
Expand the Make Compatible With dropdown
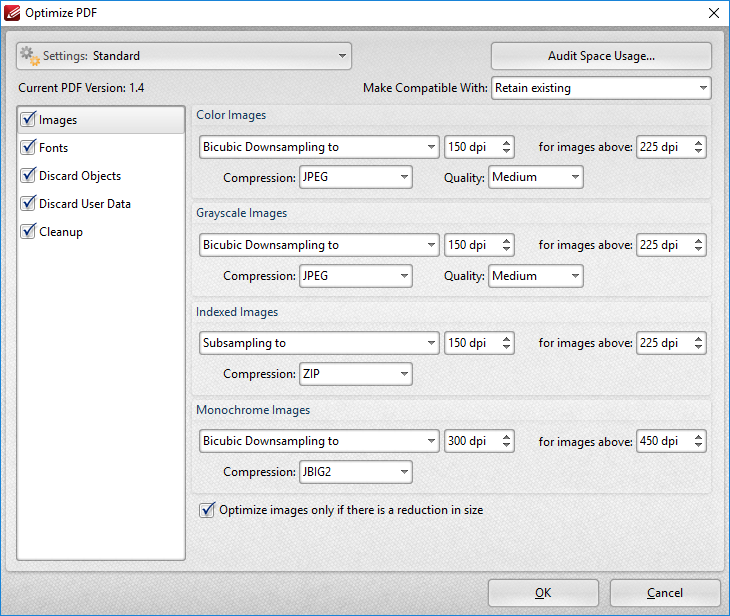tap(601, 88)
